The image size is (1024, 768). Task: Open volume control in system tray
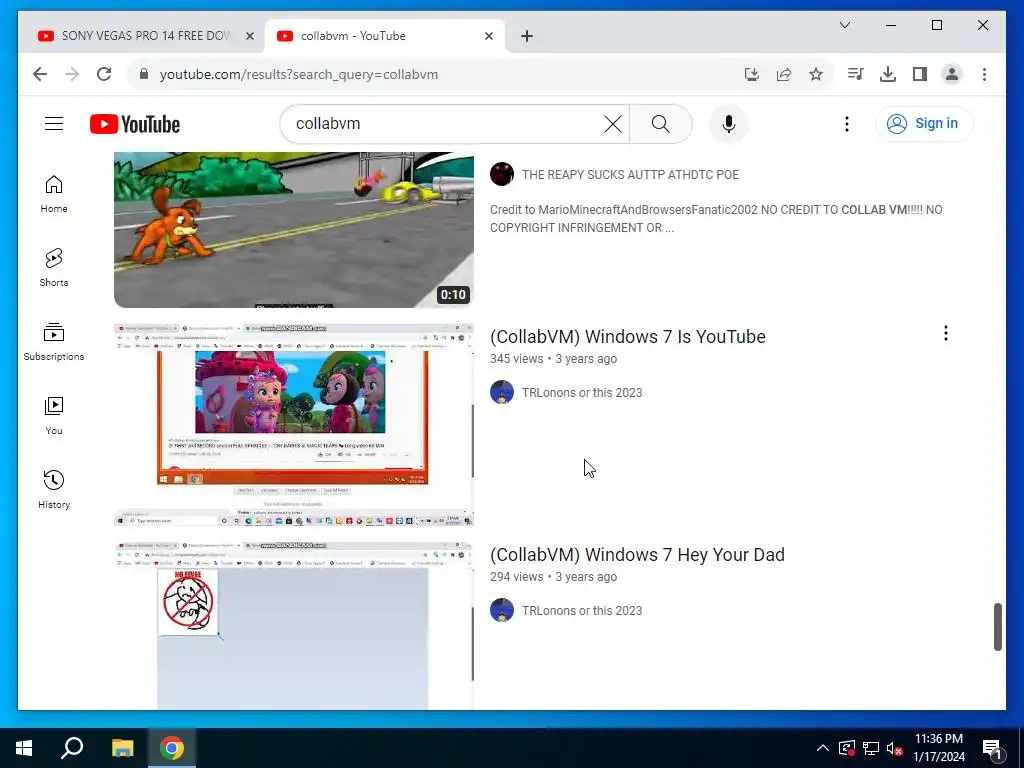click(x=894, y=748)
